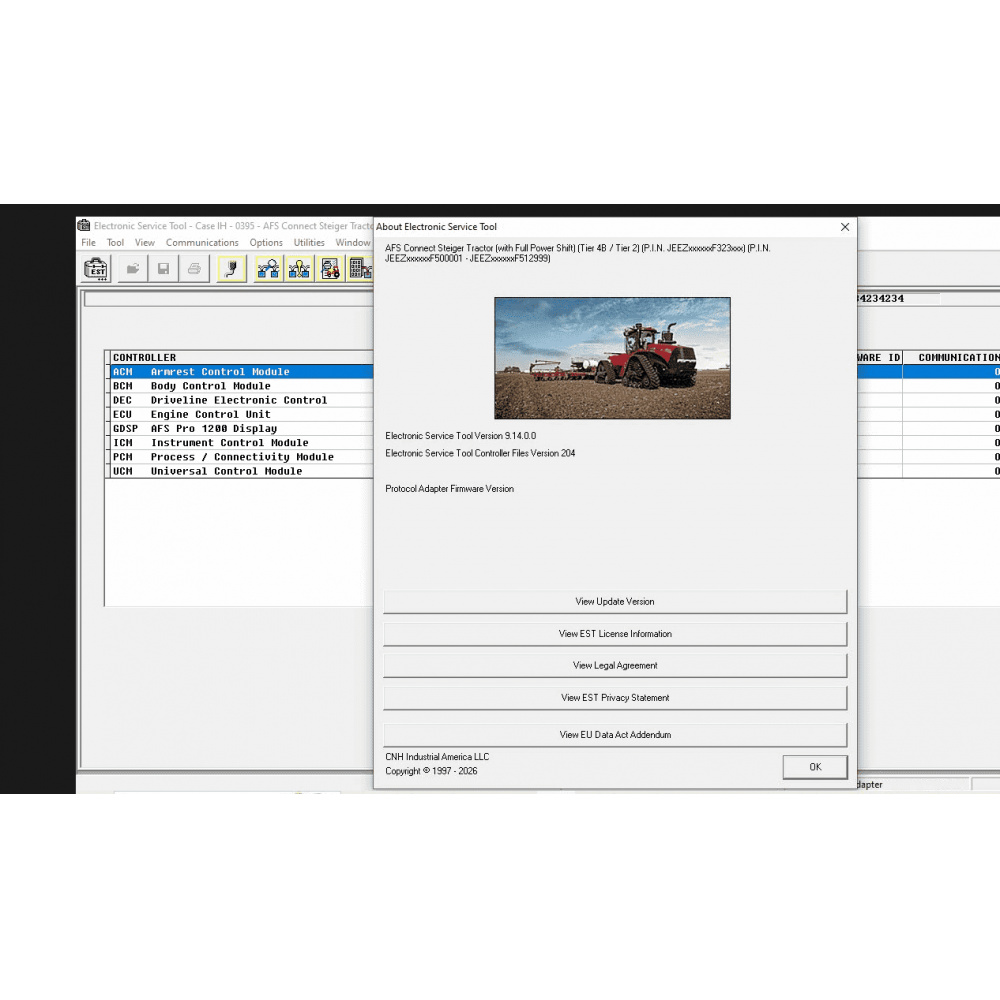The image size is (1000, 1000).
Task: Click the data monitor toolbar icon
Action: (359, 268)
